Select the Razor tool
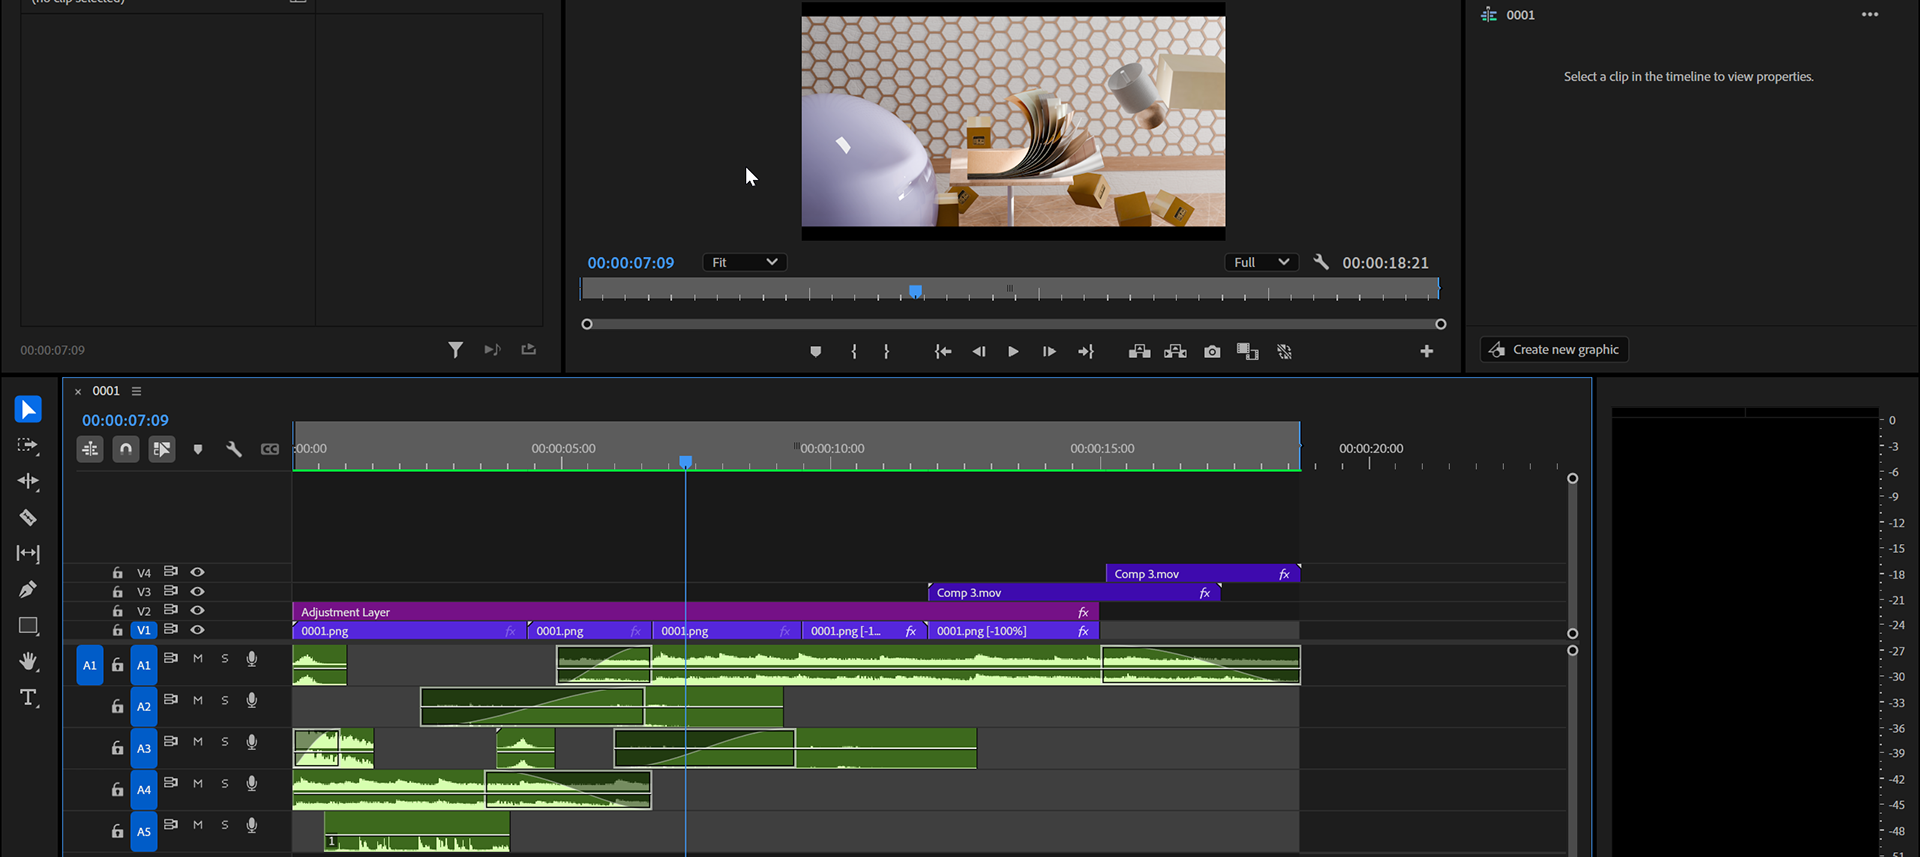Screen dimensions: 1920x857 (x=28, y=517)
